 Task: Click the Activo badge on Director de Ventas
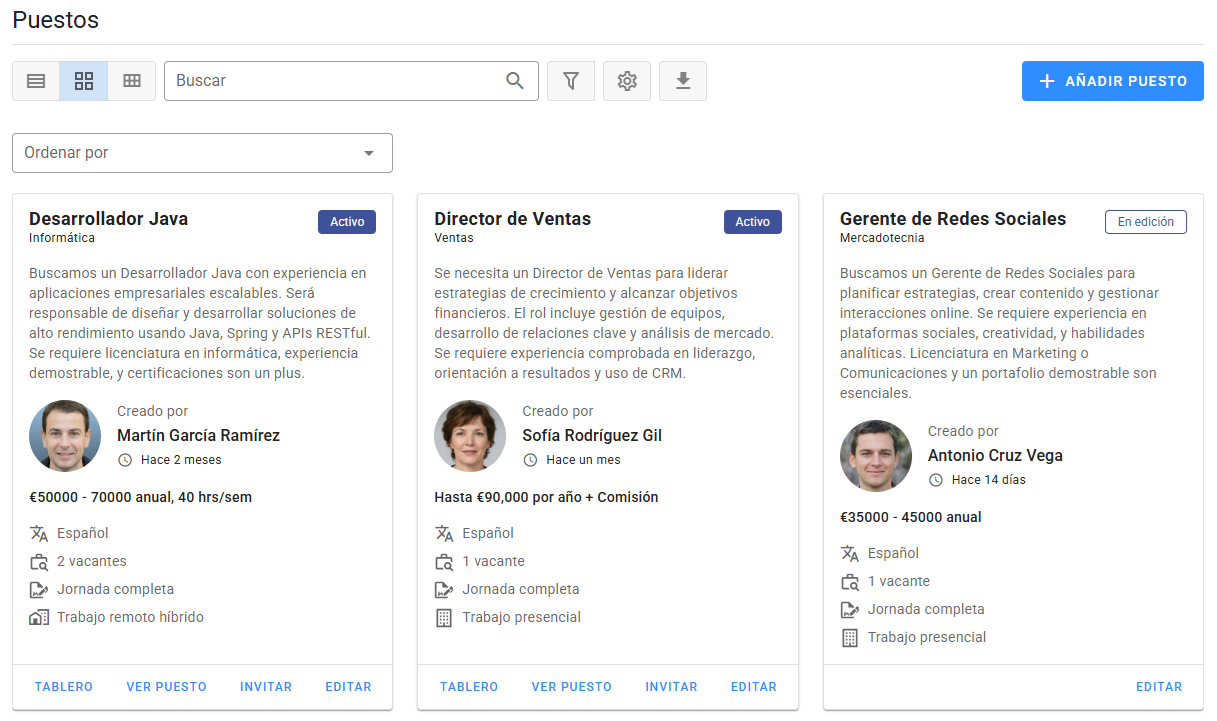(753, 222)
